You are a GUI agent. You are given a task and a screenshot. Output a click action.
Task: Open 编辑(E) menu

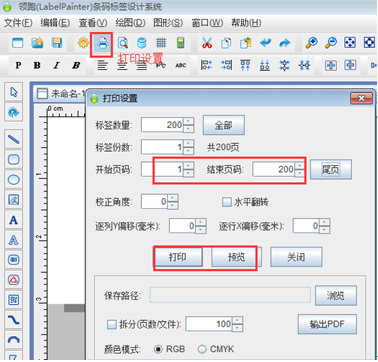pyautogui.click(x=55, y=23)
